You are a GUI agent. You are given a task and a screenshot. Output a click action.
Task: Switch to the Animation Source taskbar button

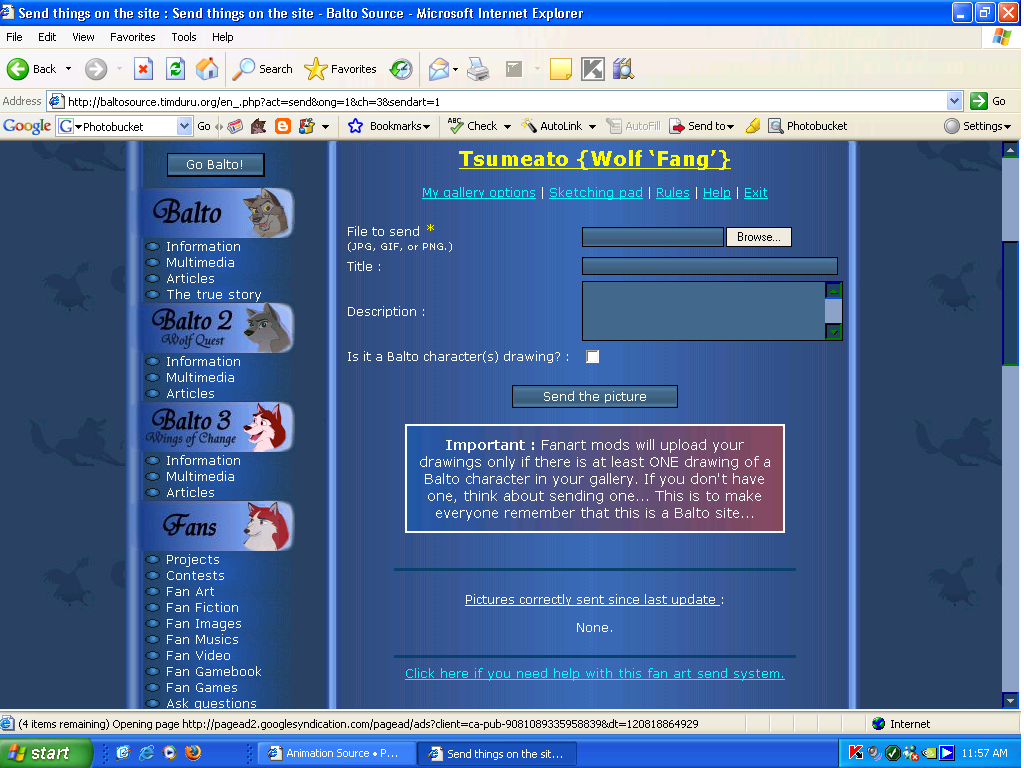click(336, 753)
